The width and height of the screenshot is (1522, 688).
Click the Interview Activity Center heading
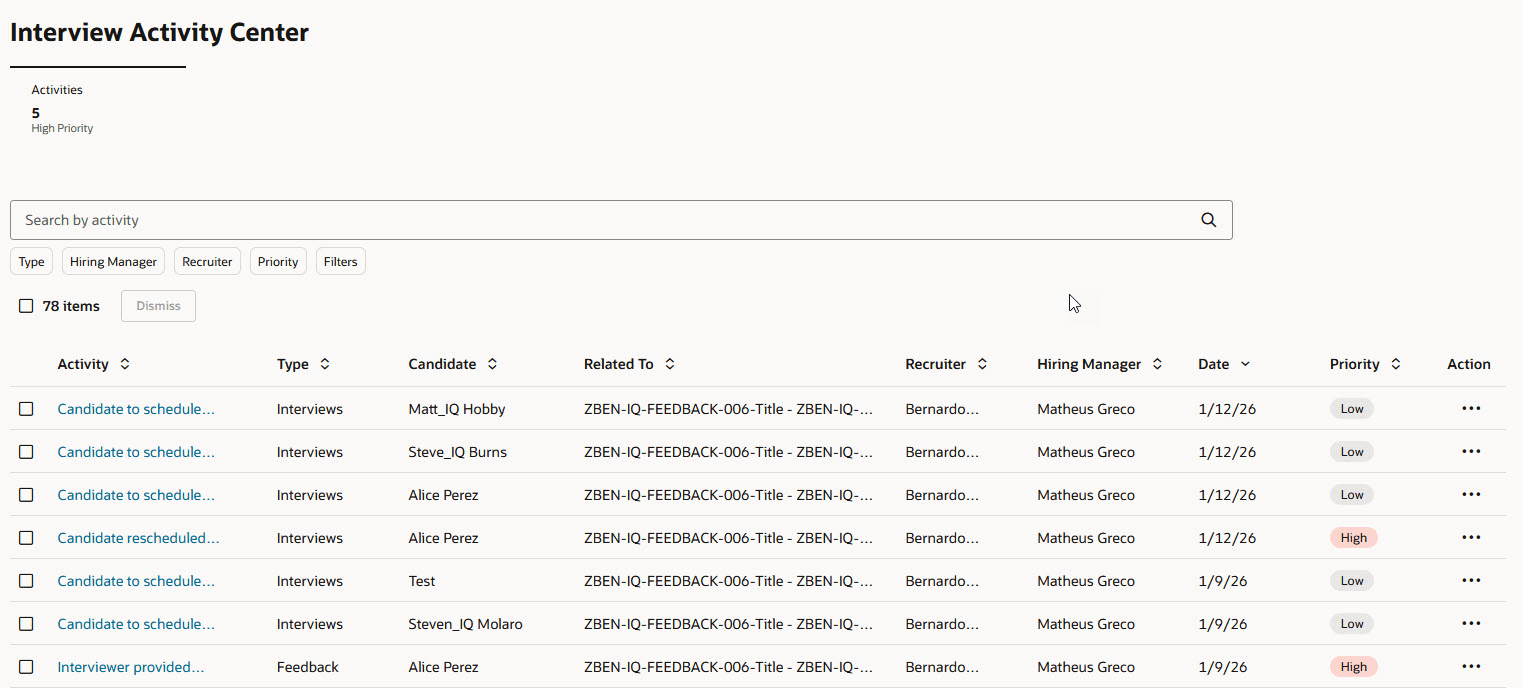tap(160, 32)
